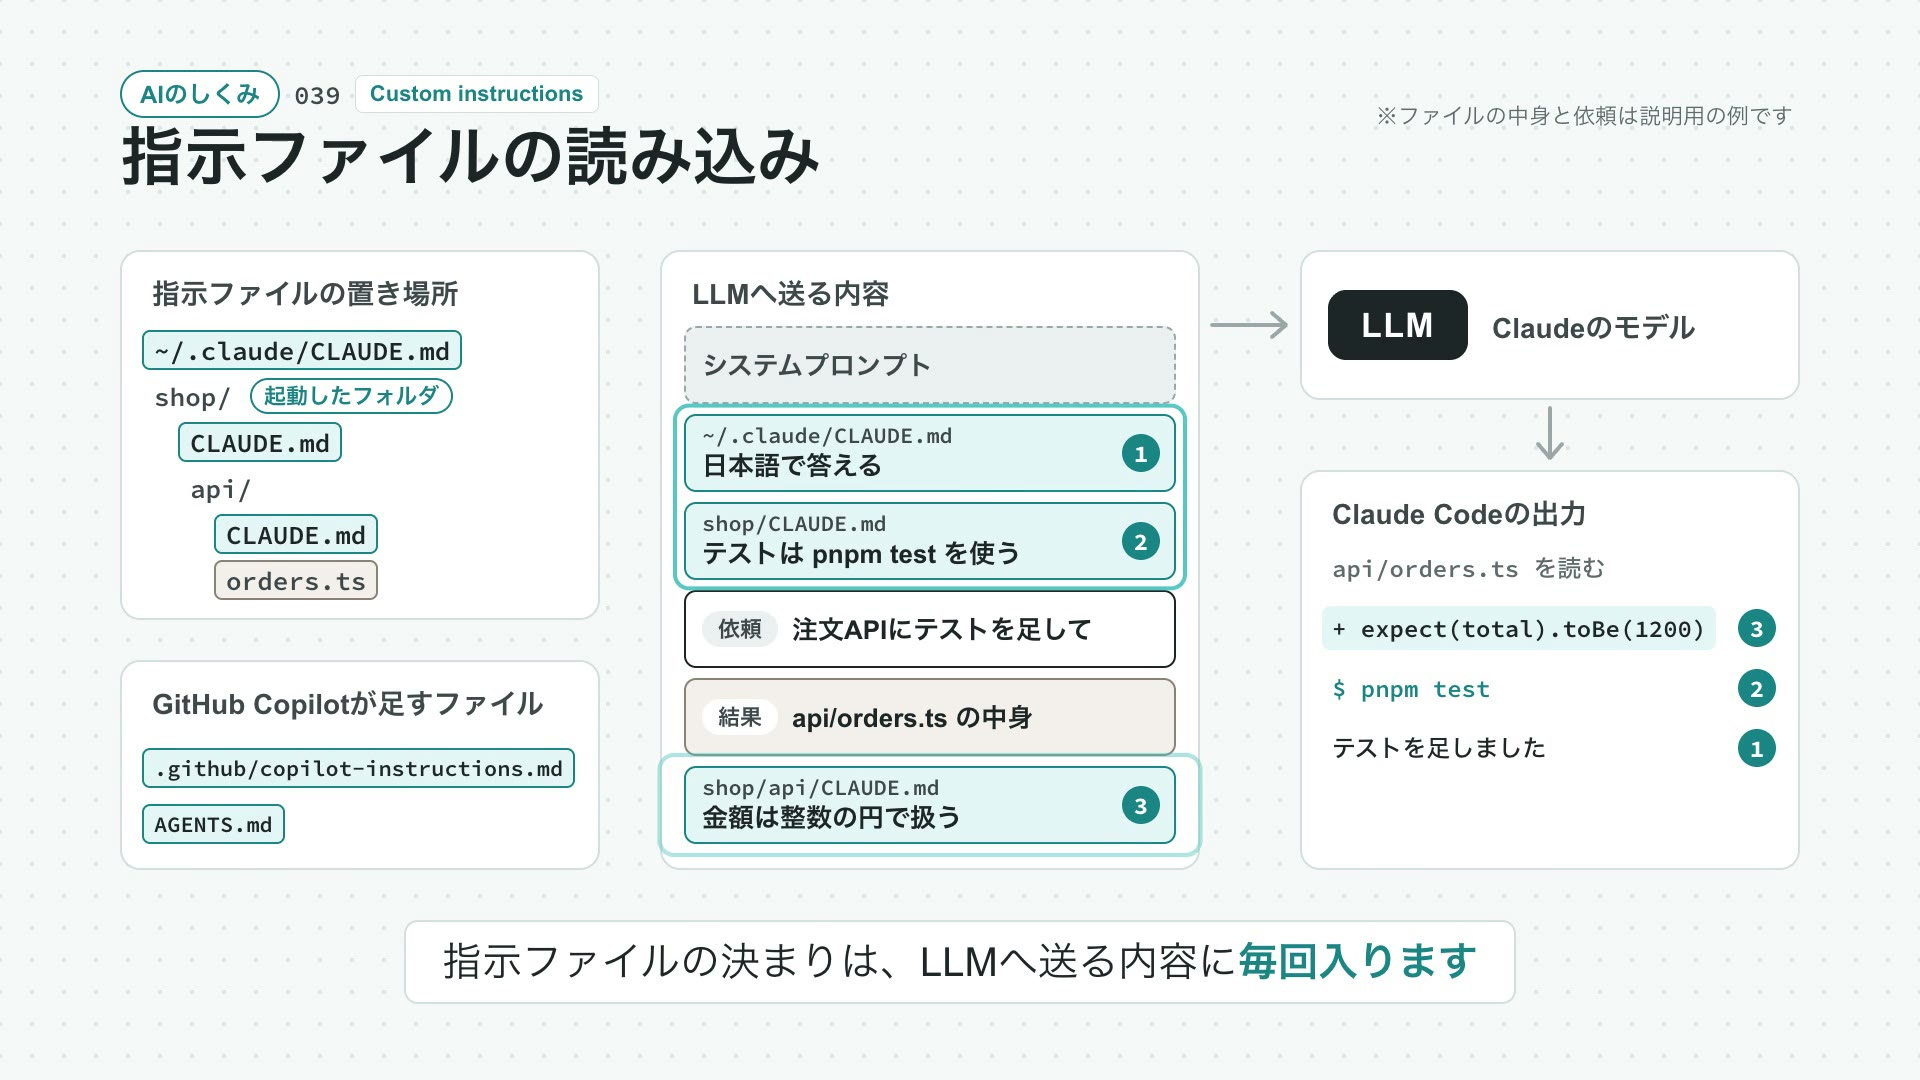This screenshot has width=1920, height=1080.
Task: Click badge 1 beside テストを足しました
Action: point(1756,749)
